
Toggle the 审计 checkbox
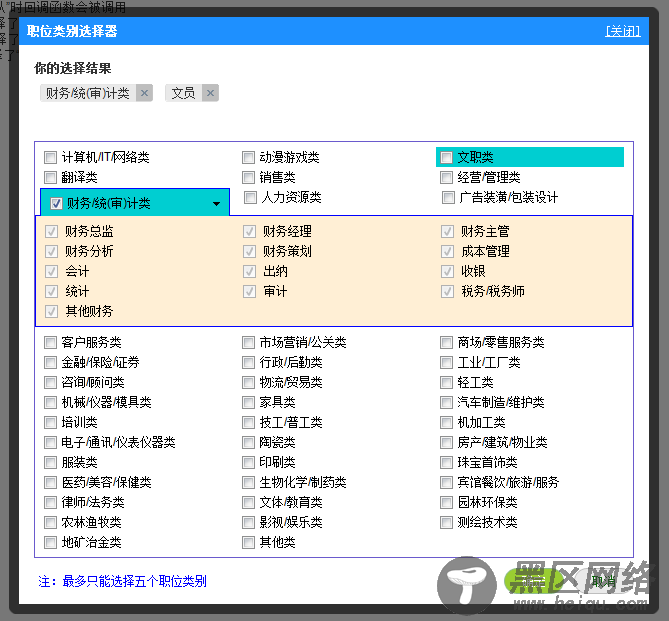[x=250, y=292]
